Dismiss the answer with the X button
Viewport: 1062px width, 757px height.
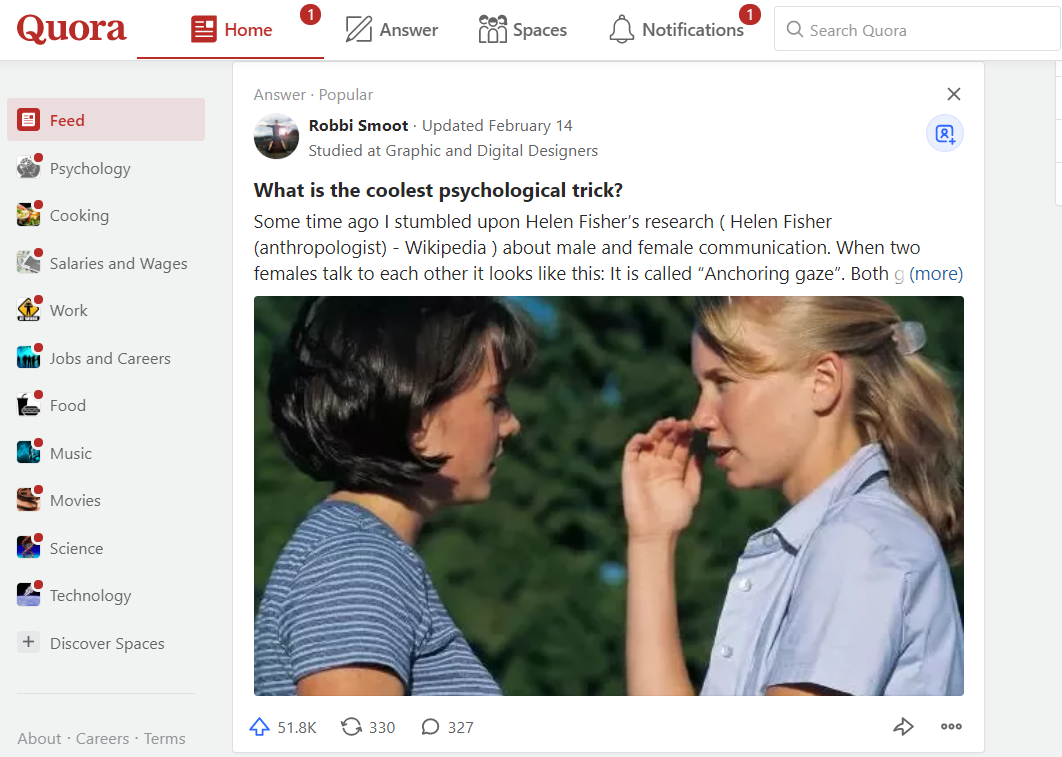[953, 94]
